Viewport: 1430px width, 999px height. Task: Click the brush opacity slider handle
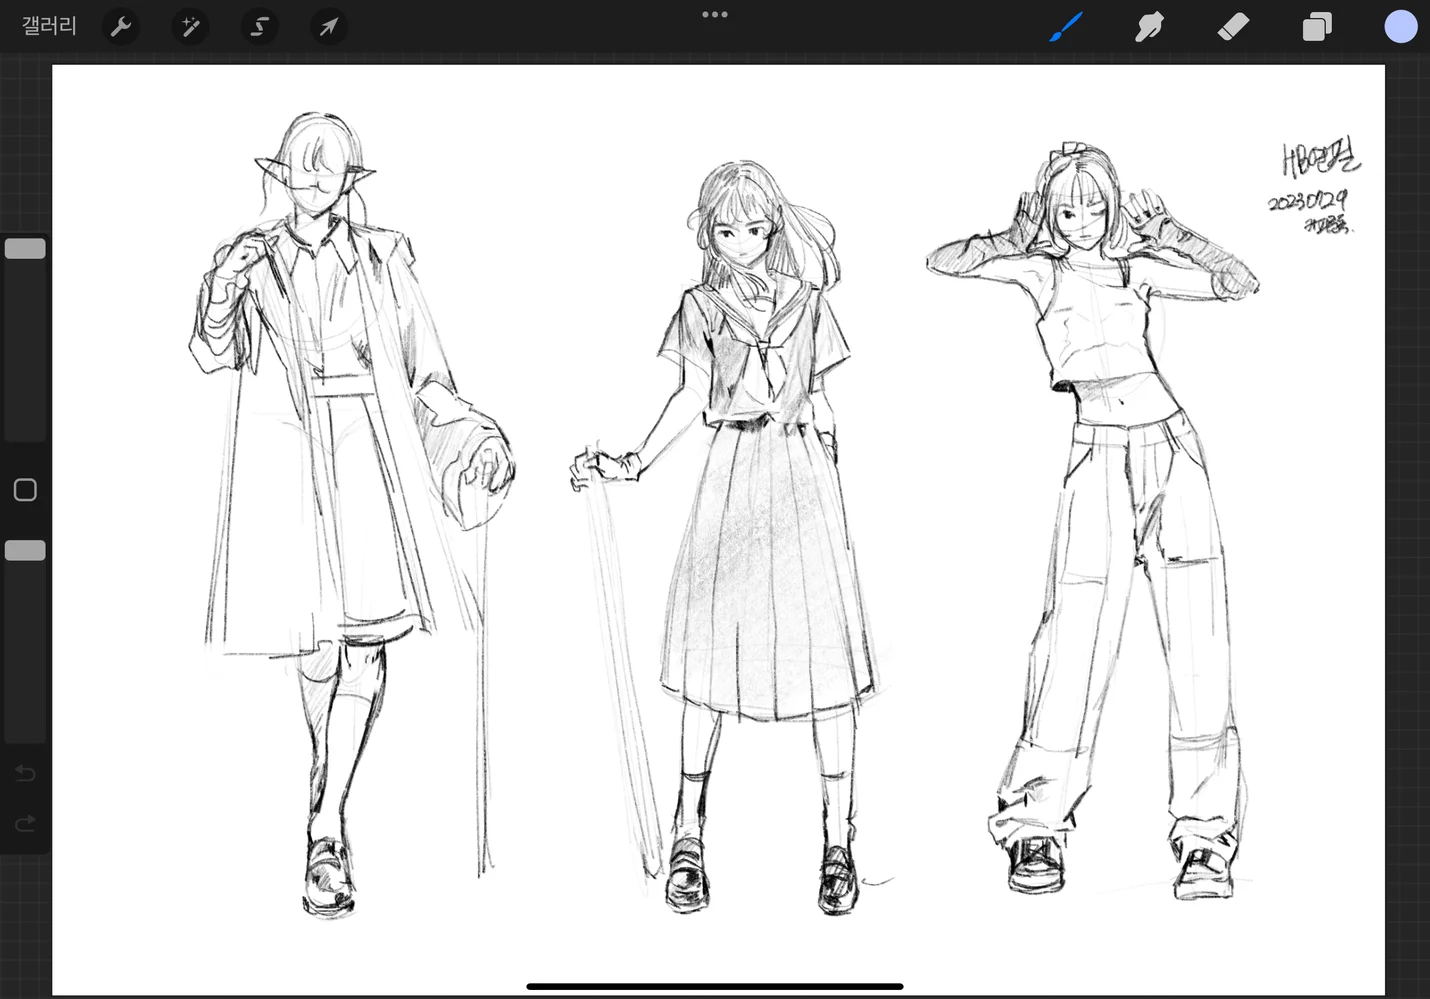[x=25, y=551]
